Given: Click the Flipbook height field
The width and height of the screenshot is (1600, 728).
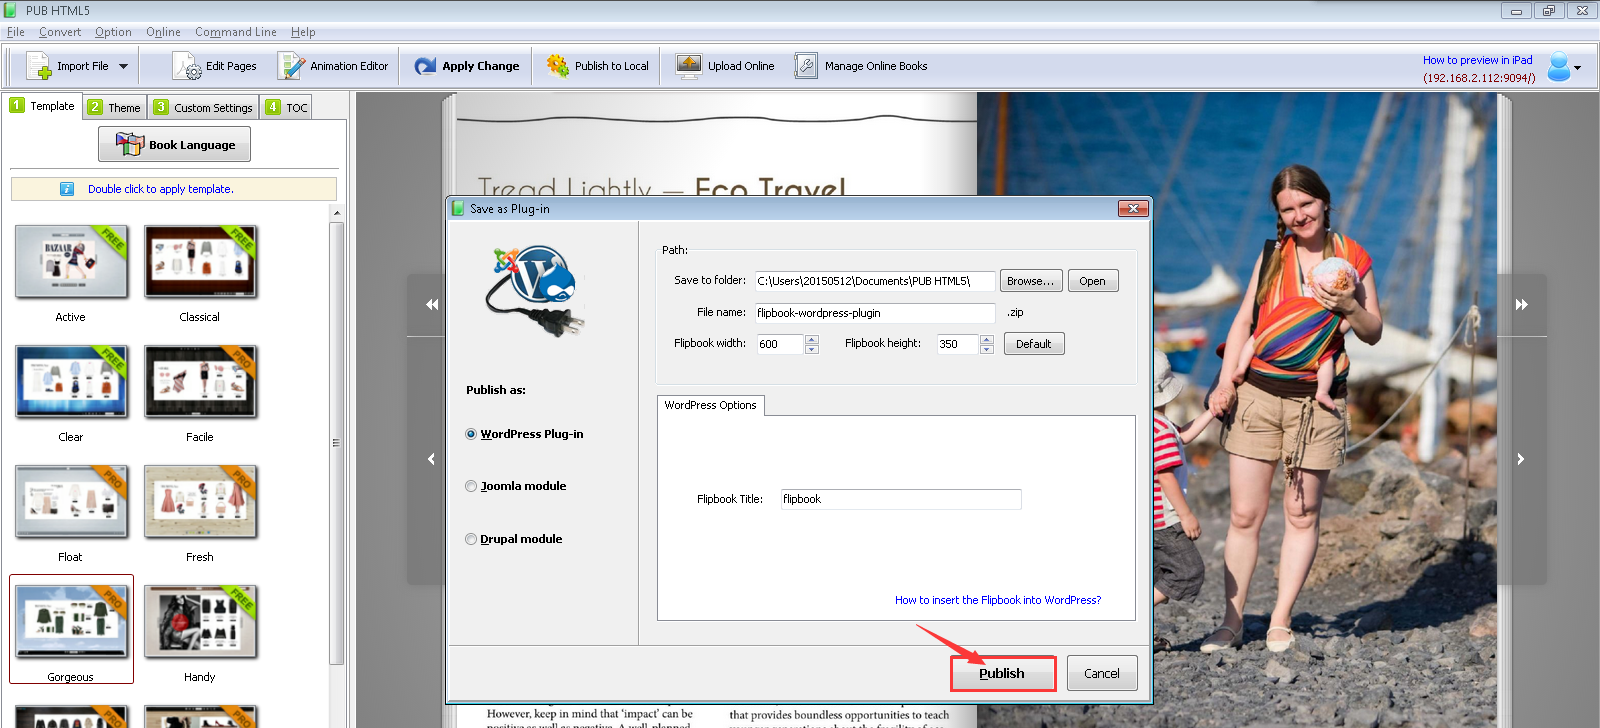Looking at the screenshot, I should pyautogui.click(x=958, y=344).
